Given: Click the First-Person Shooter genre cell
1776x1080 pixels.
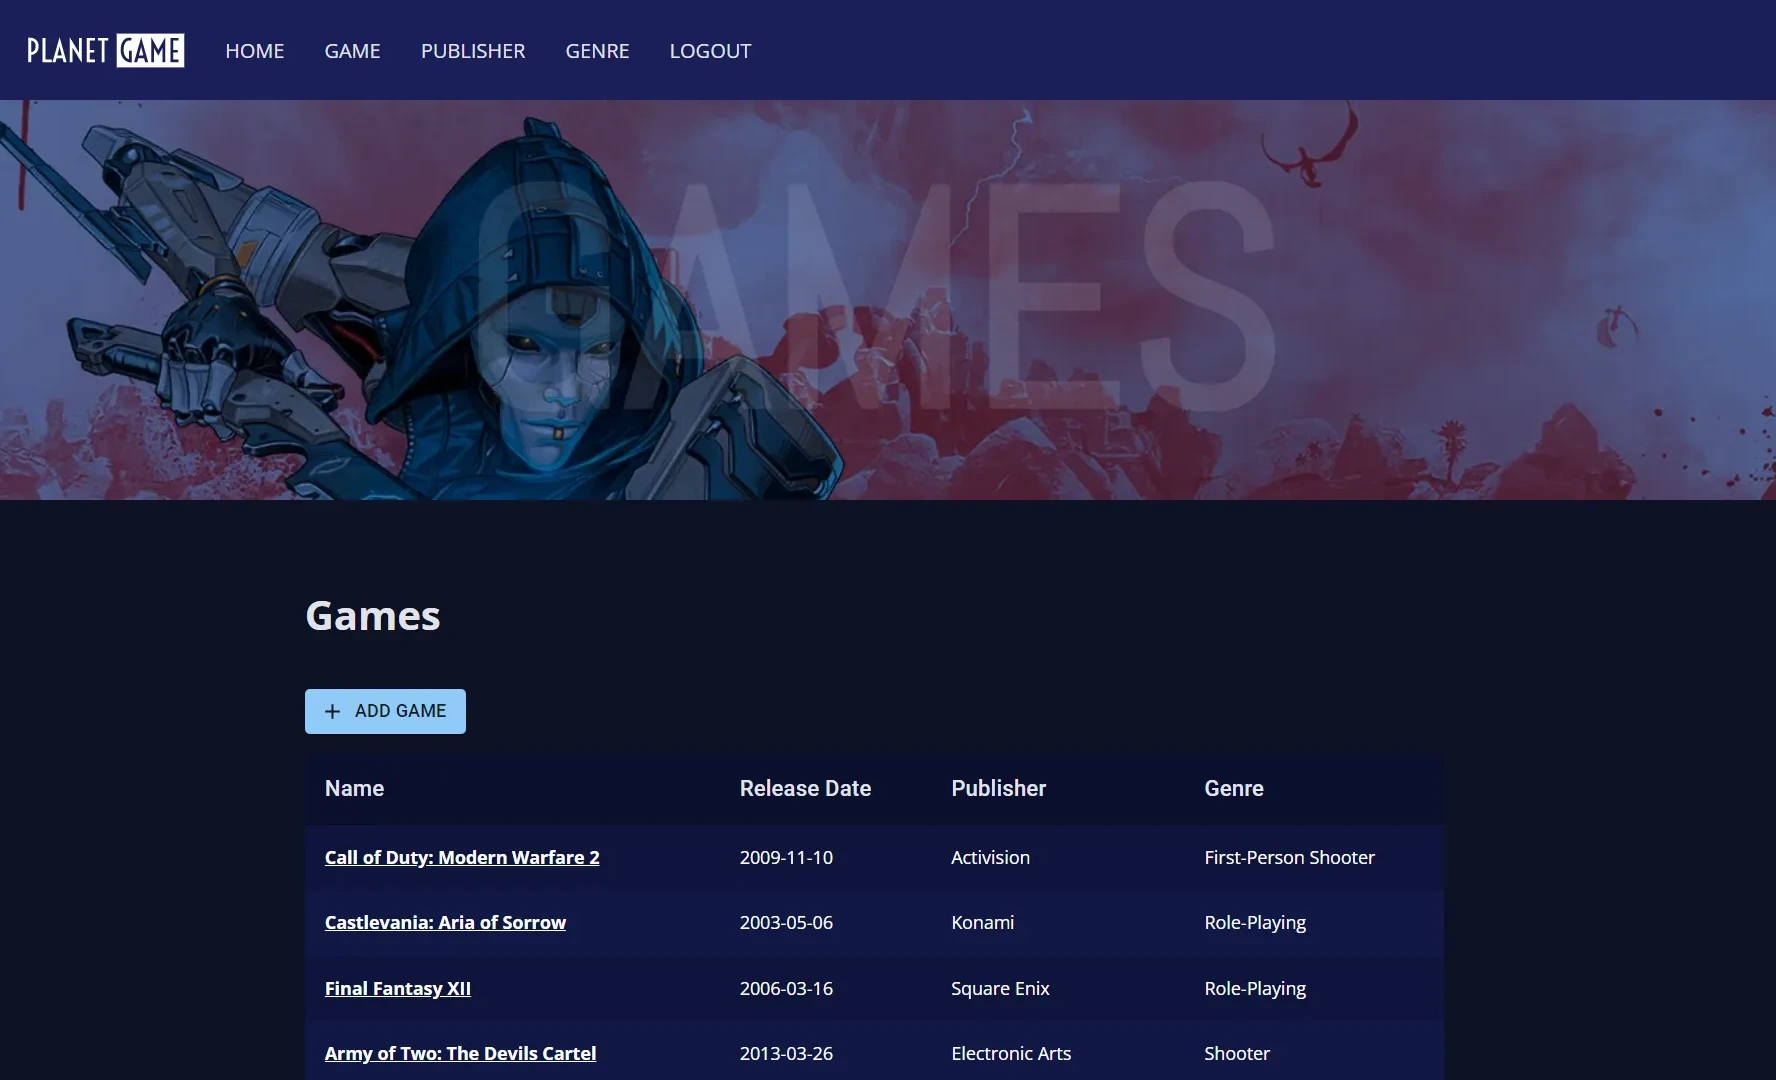Looking at the screenshot, I should tap(1289, 857).
